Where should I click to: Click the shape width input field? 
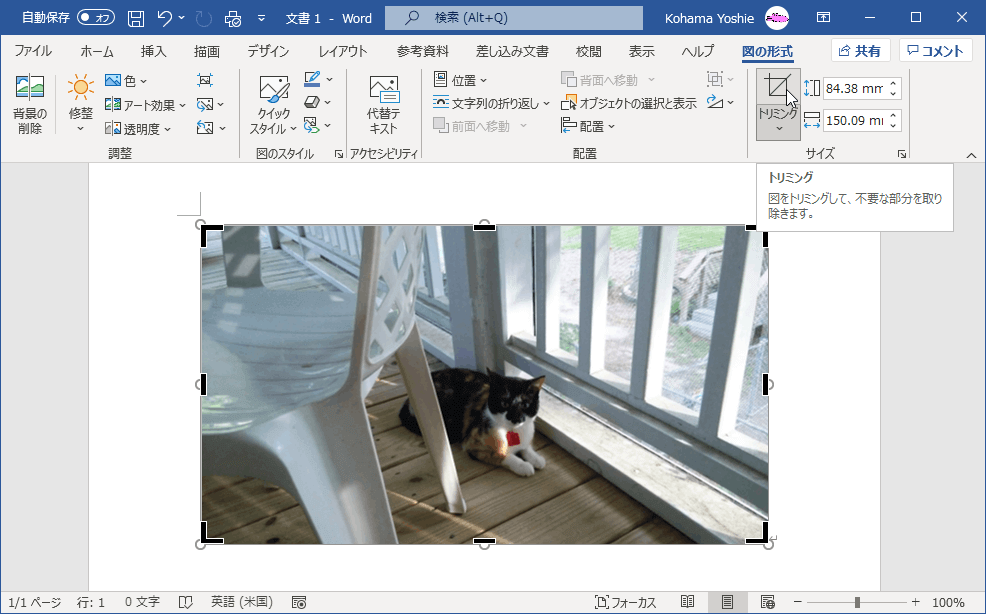click(x=854, y=120)
